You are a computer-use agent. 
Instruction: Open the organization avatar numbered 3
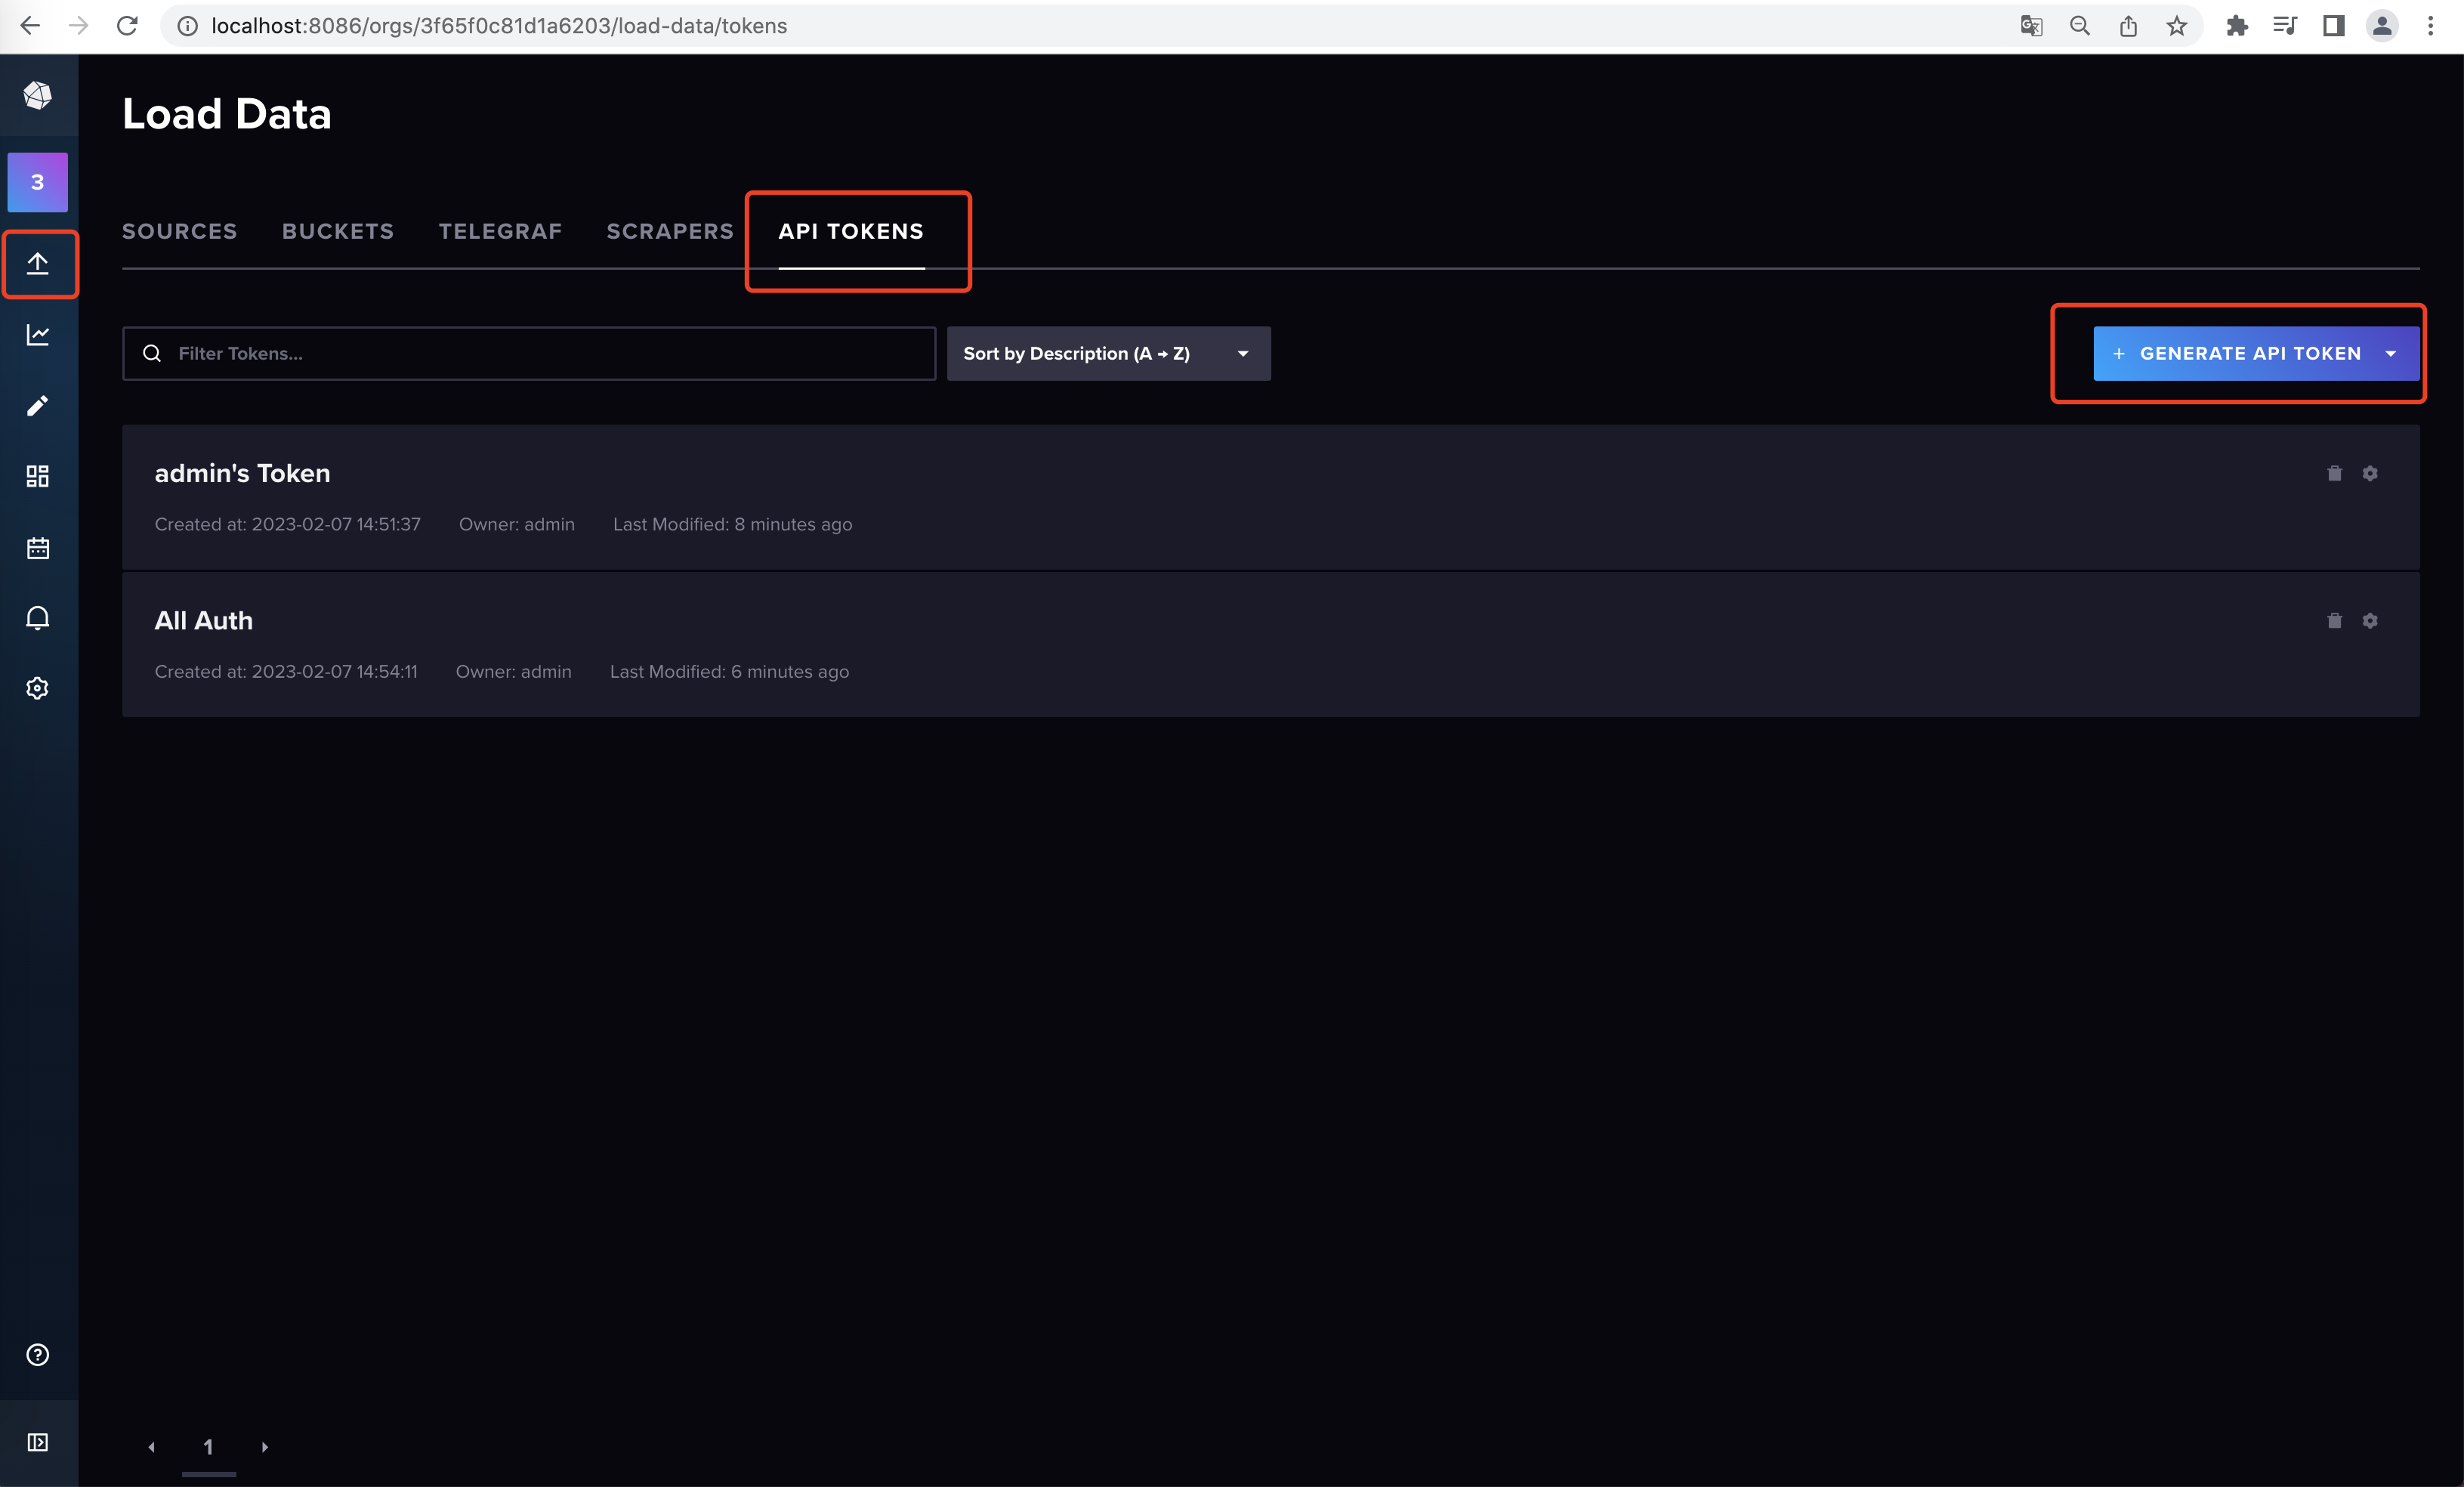pos(38,182)
